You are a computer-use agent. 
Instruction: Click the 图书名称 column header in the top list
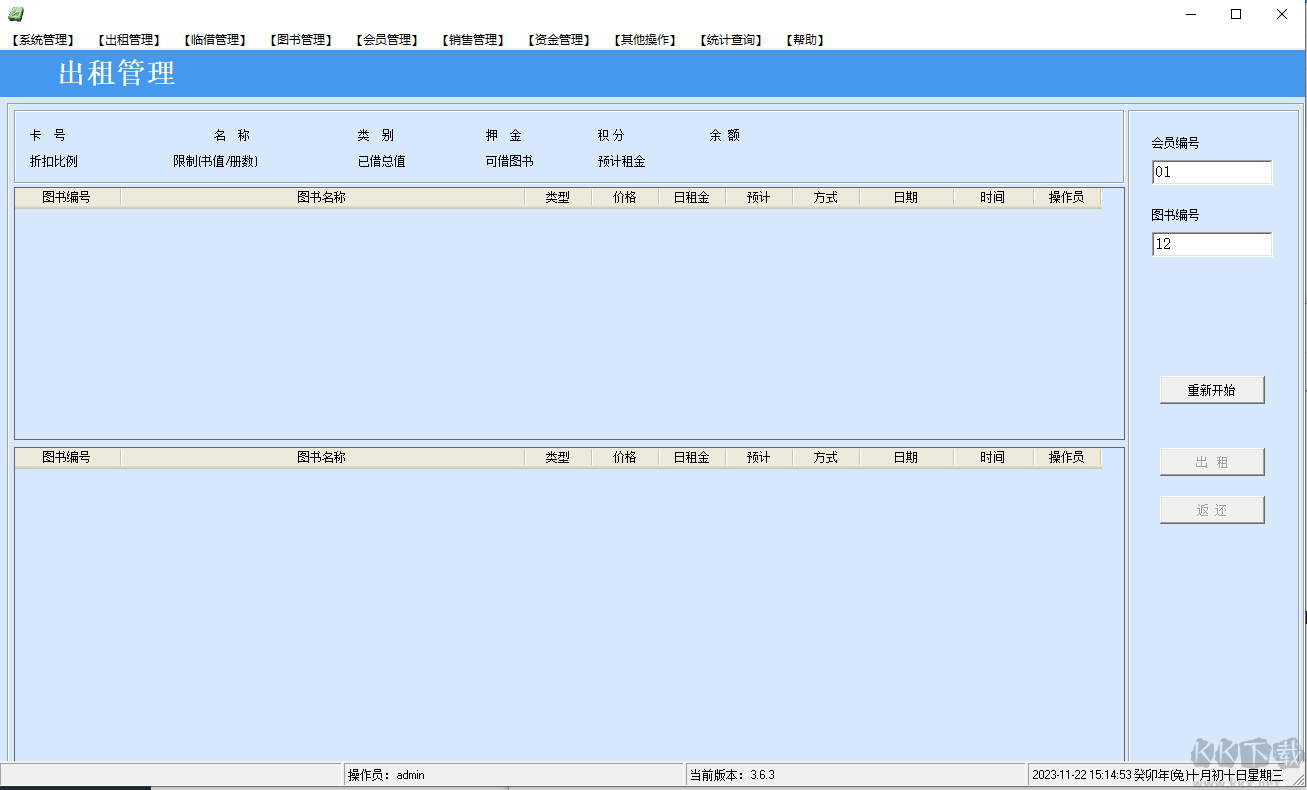pyautogui.click(x=321, y=197)
